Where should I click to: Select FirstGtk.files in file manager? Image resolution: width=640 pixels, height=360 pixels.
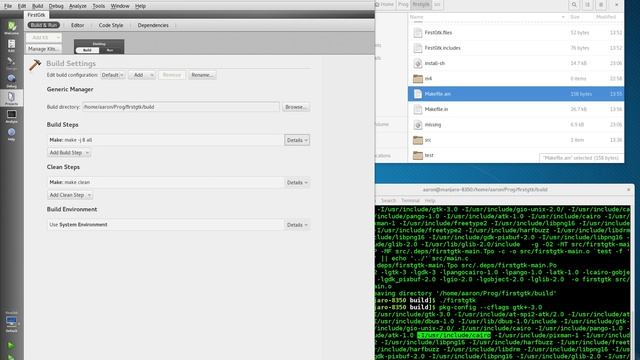(516, 32)
